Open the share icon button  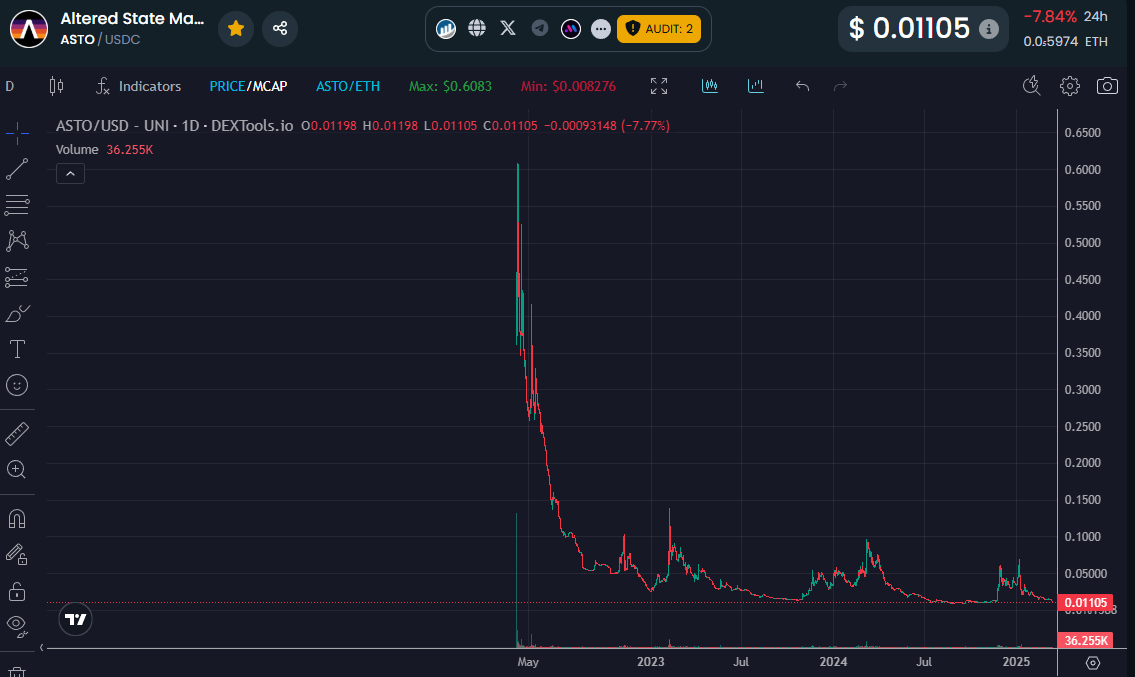(280, 29)
